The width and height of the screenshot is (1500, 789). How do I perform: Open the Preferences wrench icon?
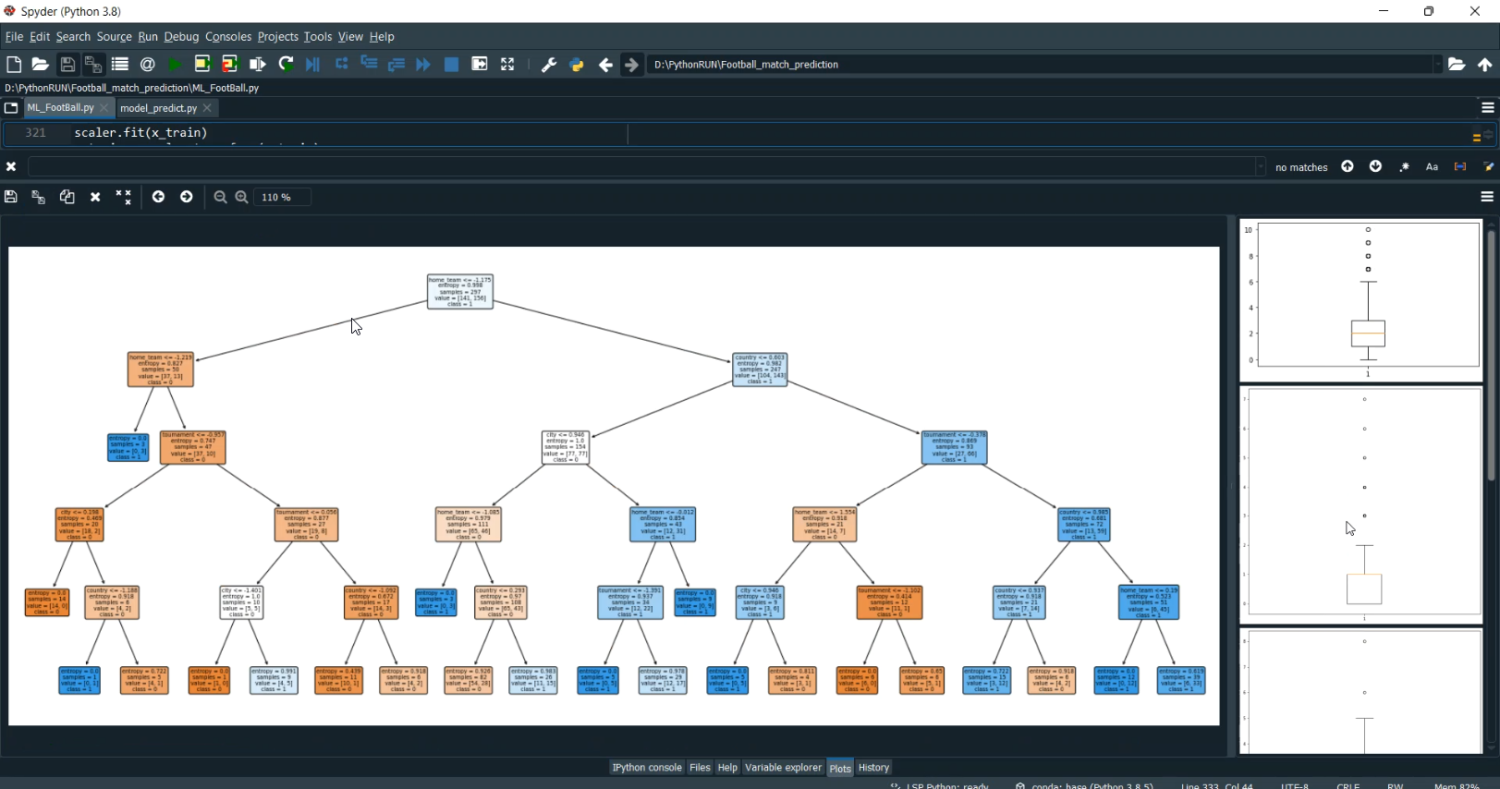pyautogui.click(x=548, y=65)
